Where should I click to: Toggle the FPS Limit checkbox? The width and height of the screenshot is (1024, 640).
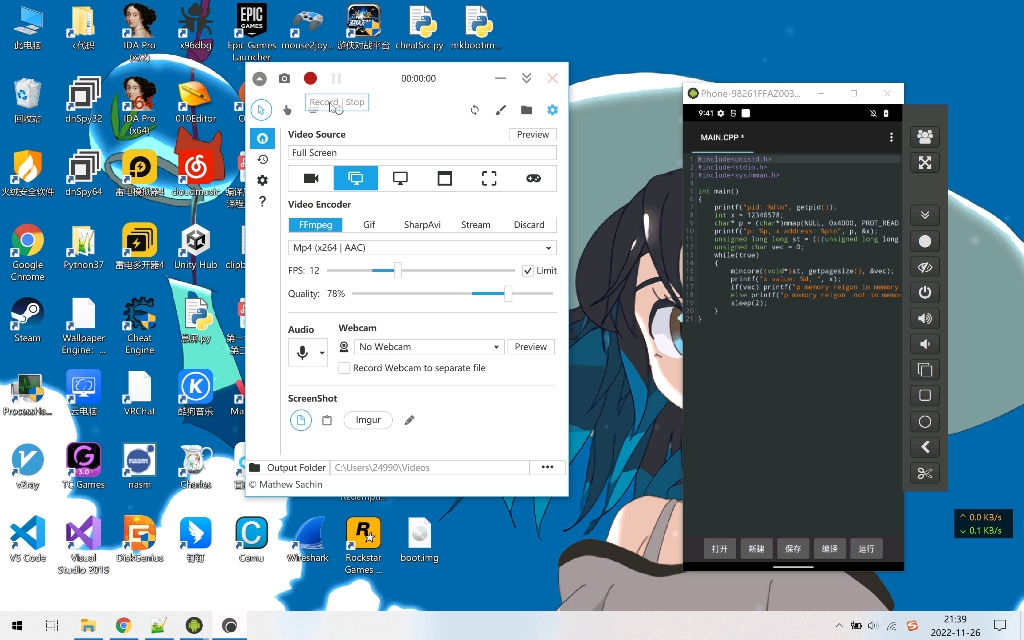tap(528, 270)
